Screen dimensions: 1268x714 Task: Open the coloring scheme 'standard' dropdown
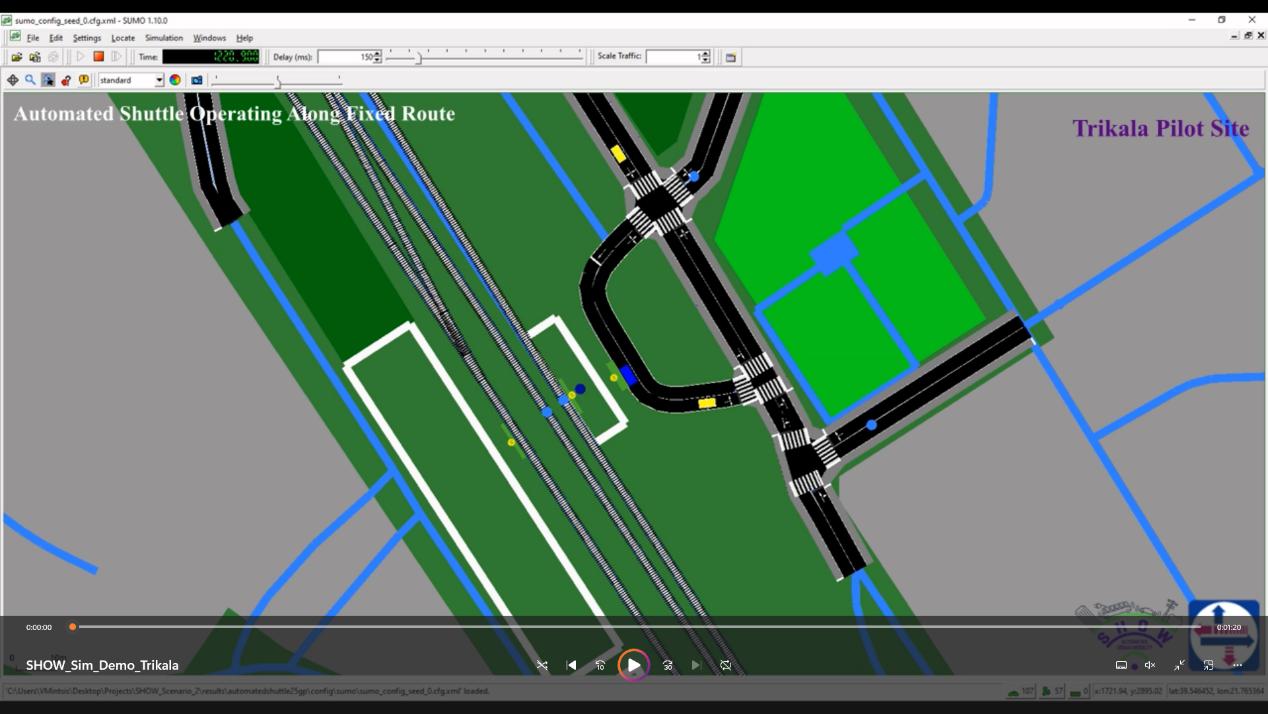tap(131, 80)
